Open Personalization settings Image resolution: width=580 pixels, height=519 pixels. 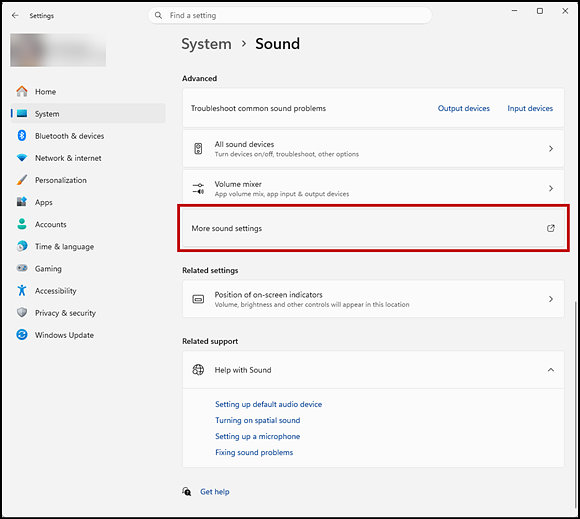(x=88, y=180)
